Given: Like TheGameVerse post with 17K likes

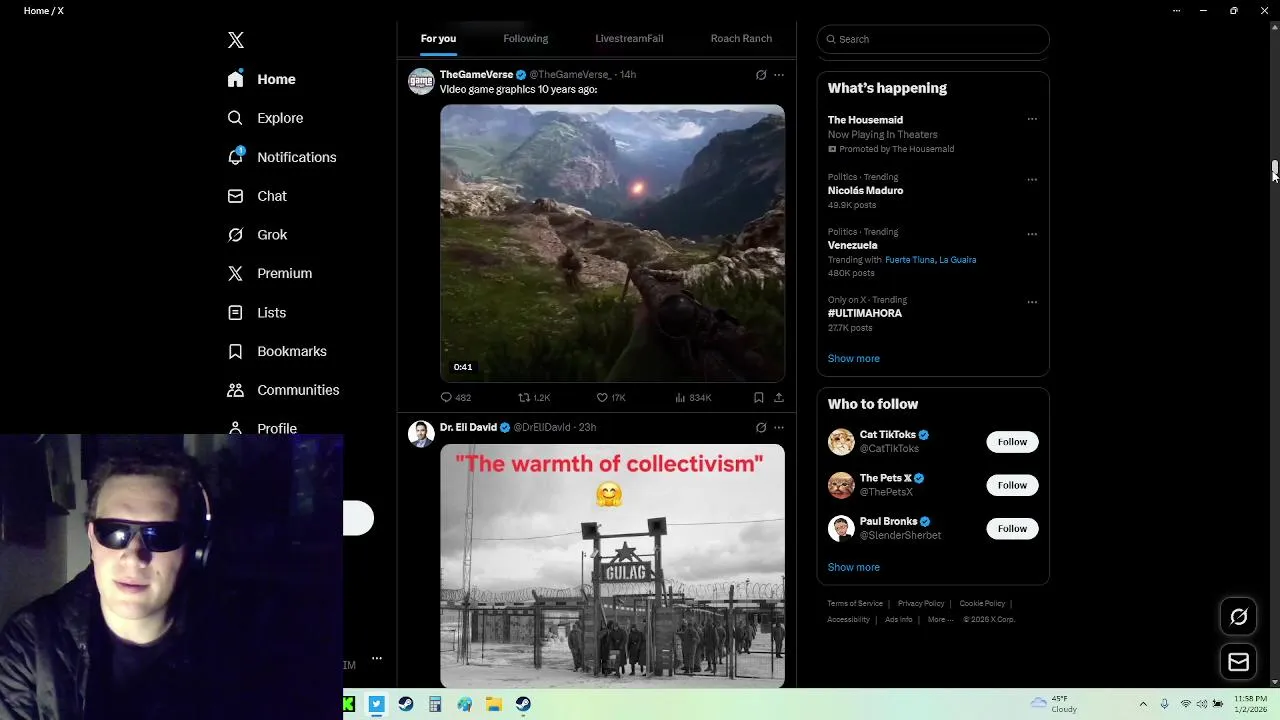Looking at the screenshot, I should coord(611,397).
